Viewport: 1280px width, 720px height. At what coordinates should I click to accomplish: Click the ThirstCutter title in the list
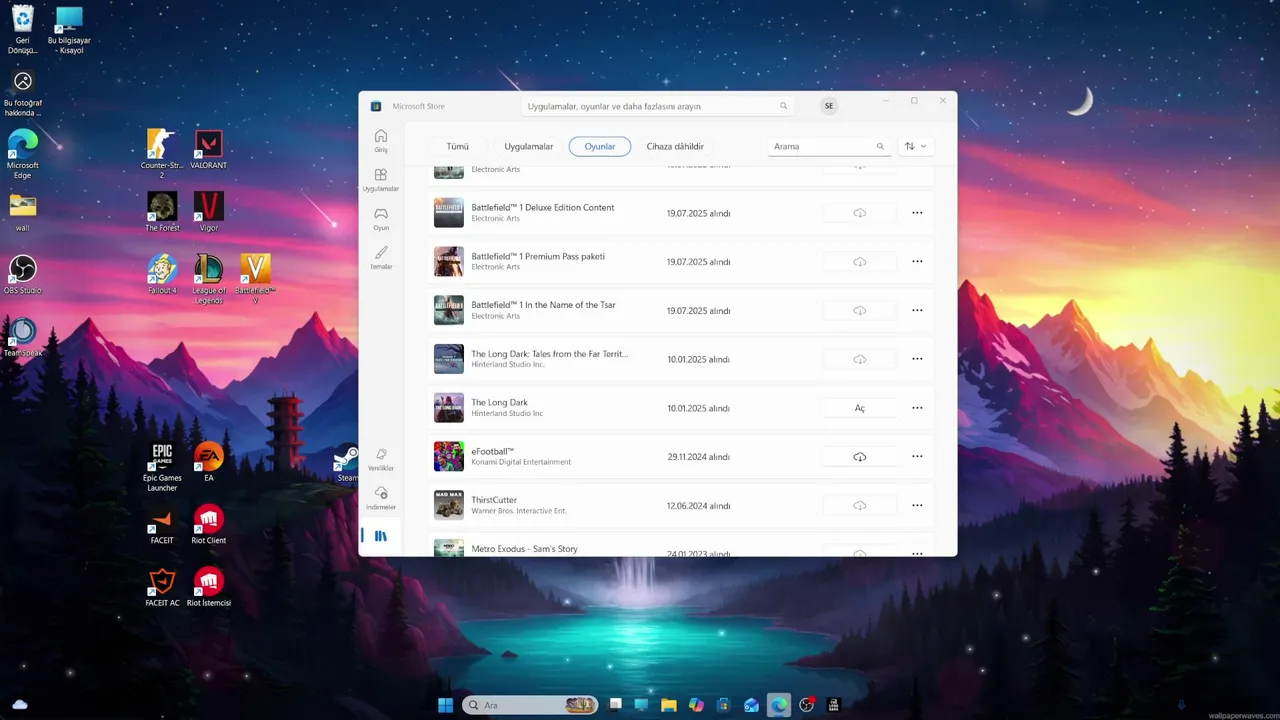coord(494,500)
